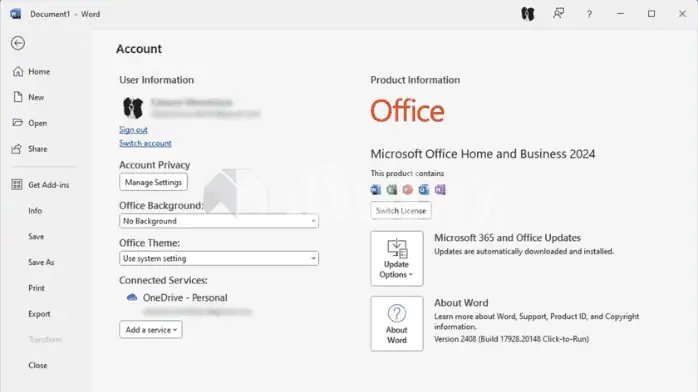
Task: Click the Home house icon in sidebar
Action: 18,71
